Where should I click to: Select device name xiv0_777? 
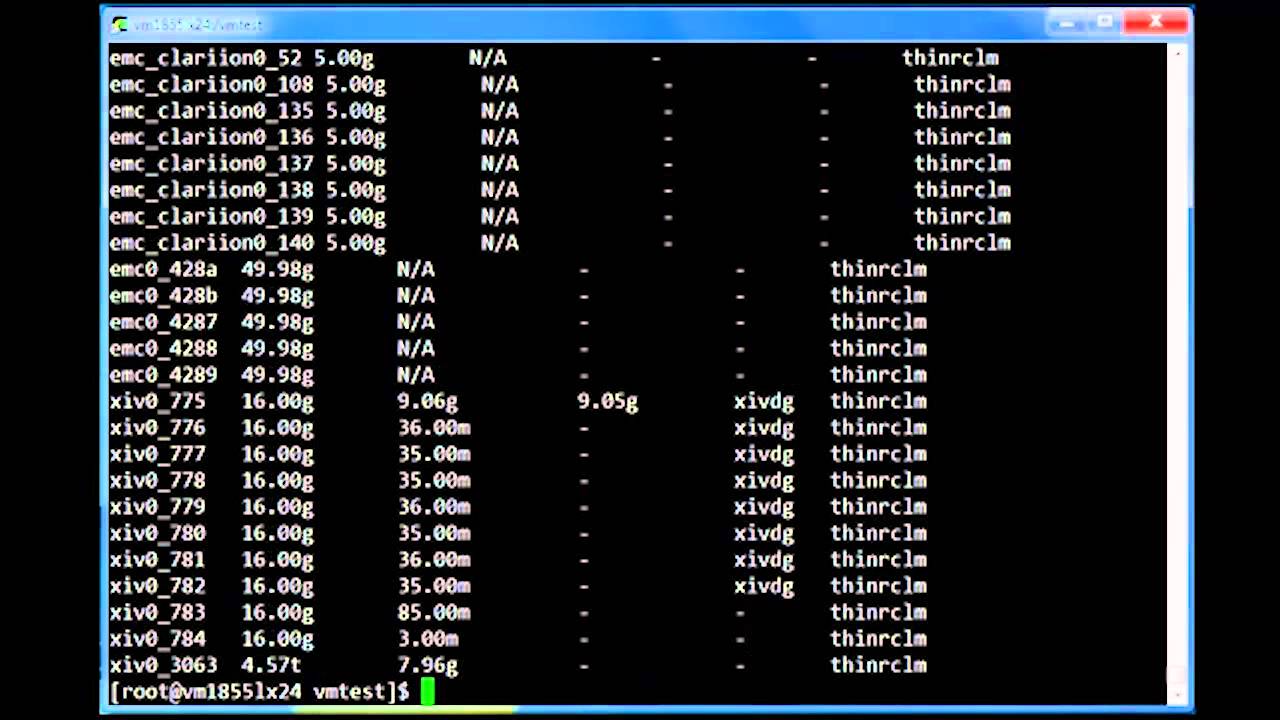click(x=157, y=454)
